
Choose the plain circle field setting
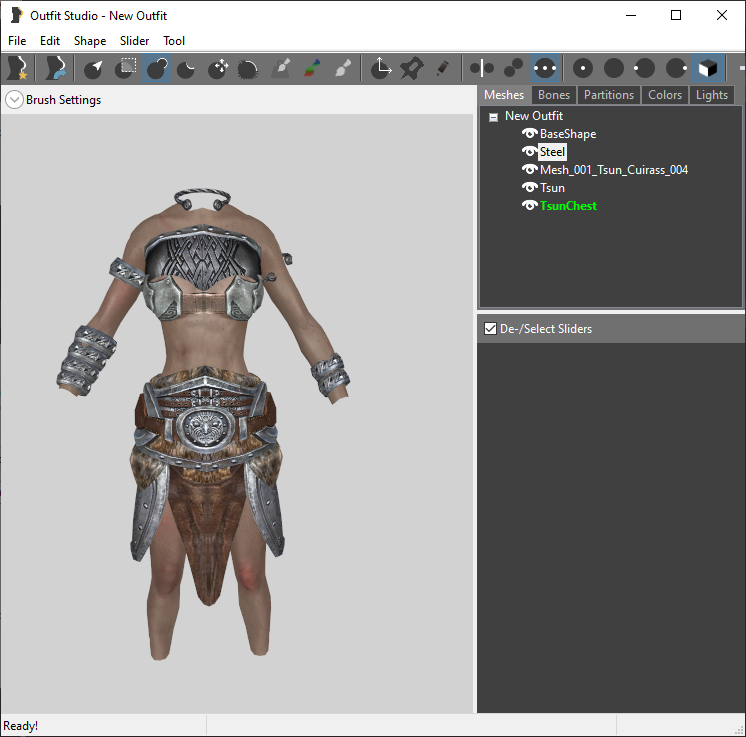(x=614, y=68)
